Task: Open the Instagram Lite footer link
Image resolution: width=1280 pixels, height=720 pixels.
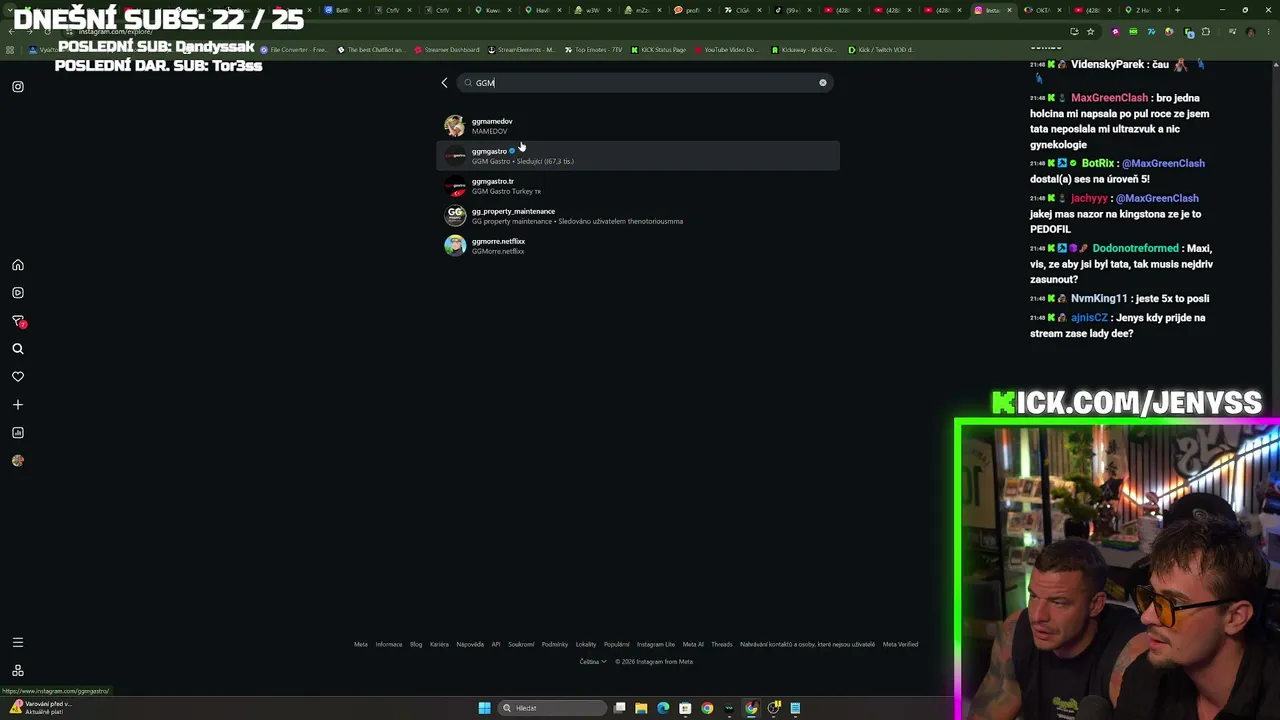Action: (x=656, y=644)
